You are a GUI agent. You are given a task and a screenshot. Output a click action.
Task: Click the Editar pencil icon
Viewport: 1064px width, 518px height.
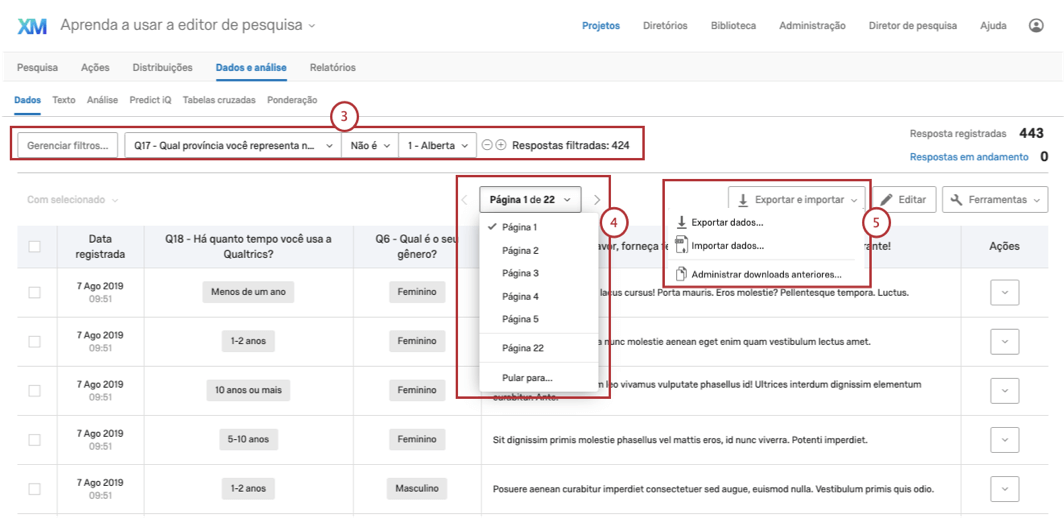point(886,200)
